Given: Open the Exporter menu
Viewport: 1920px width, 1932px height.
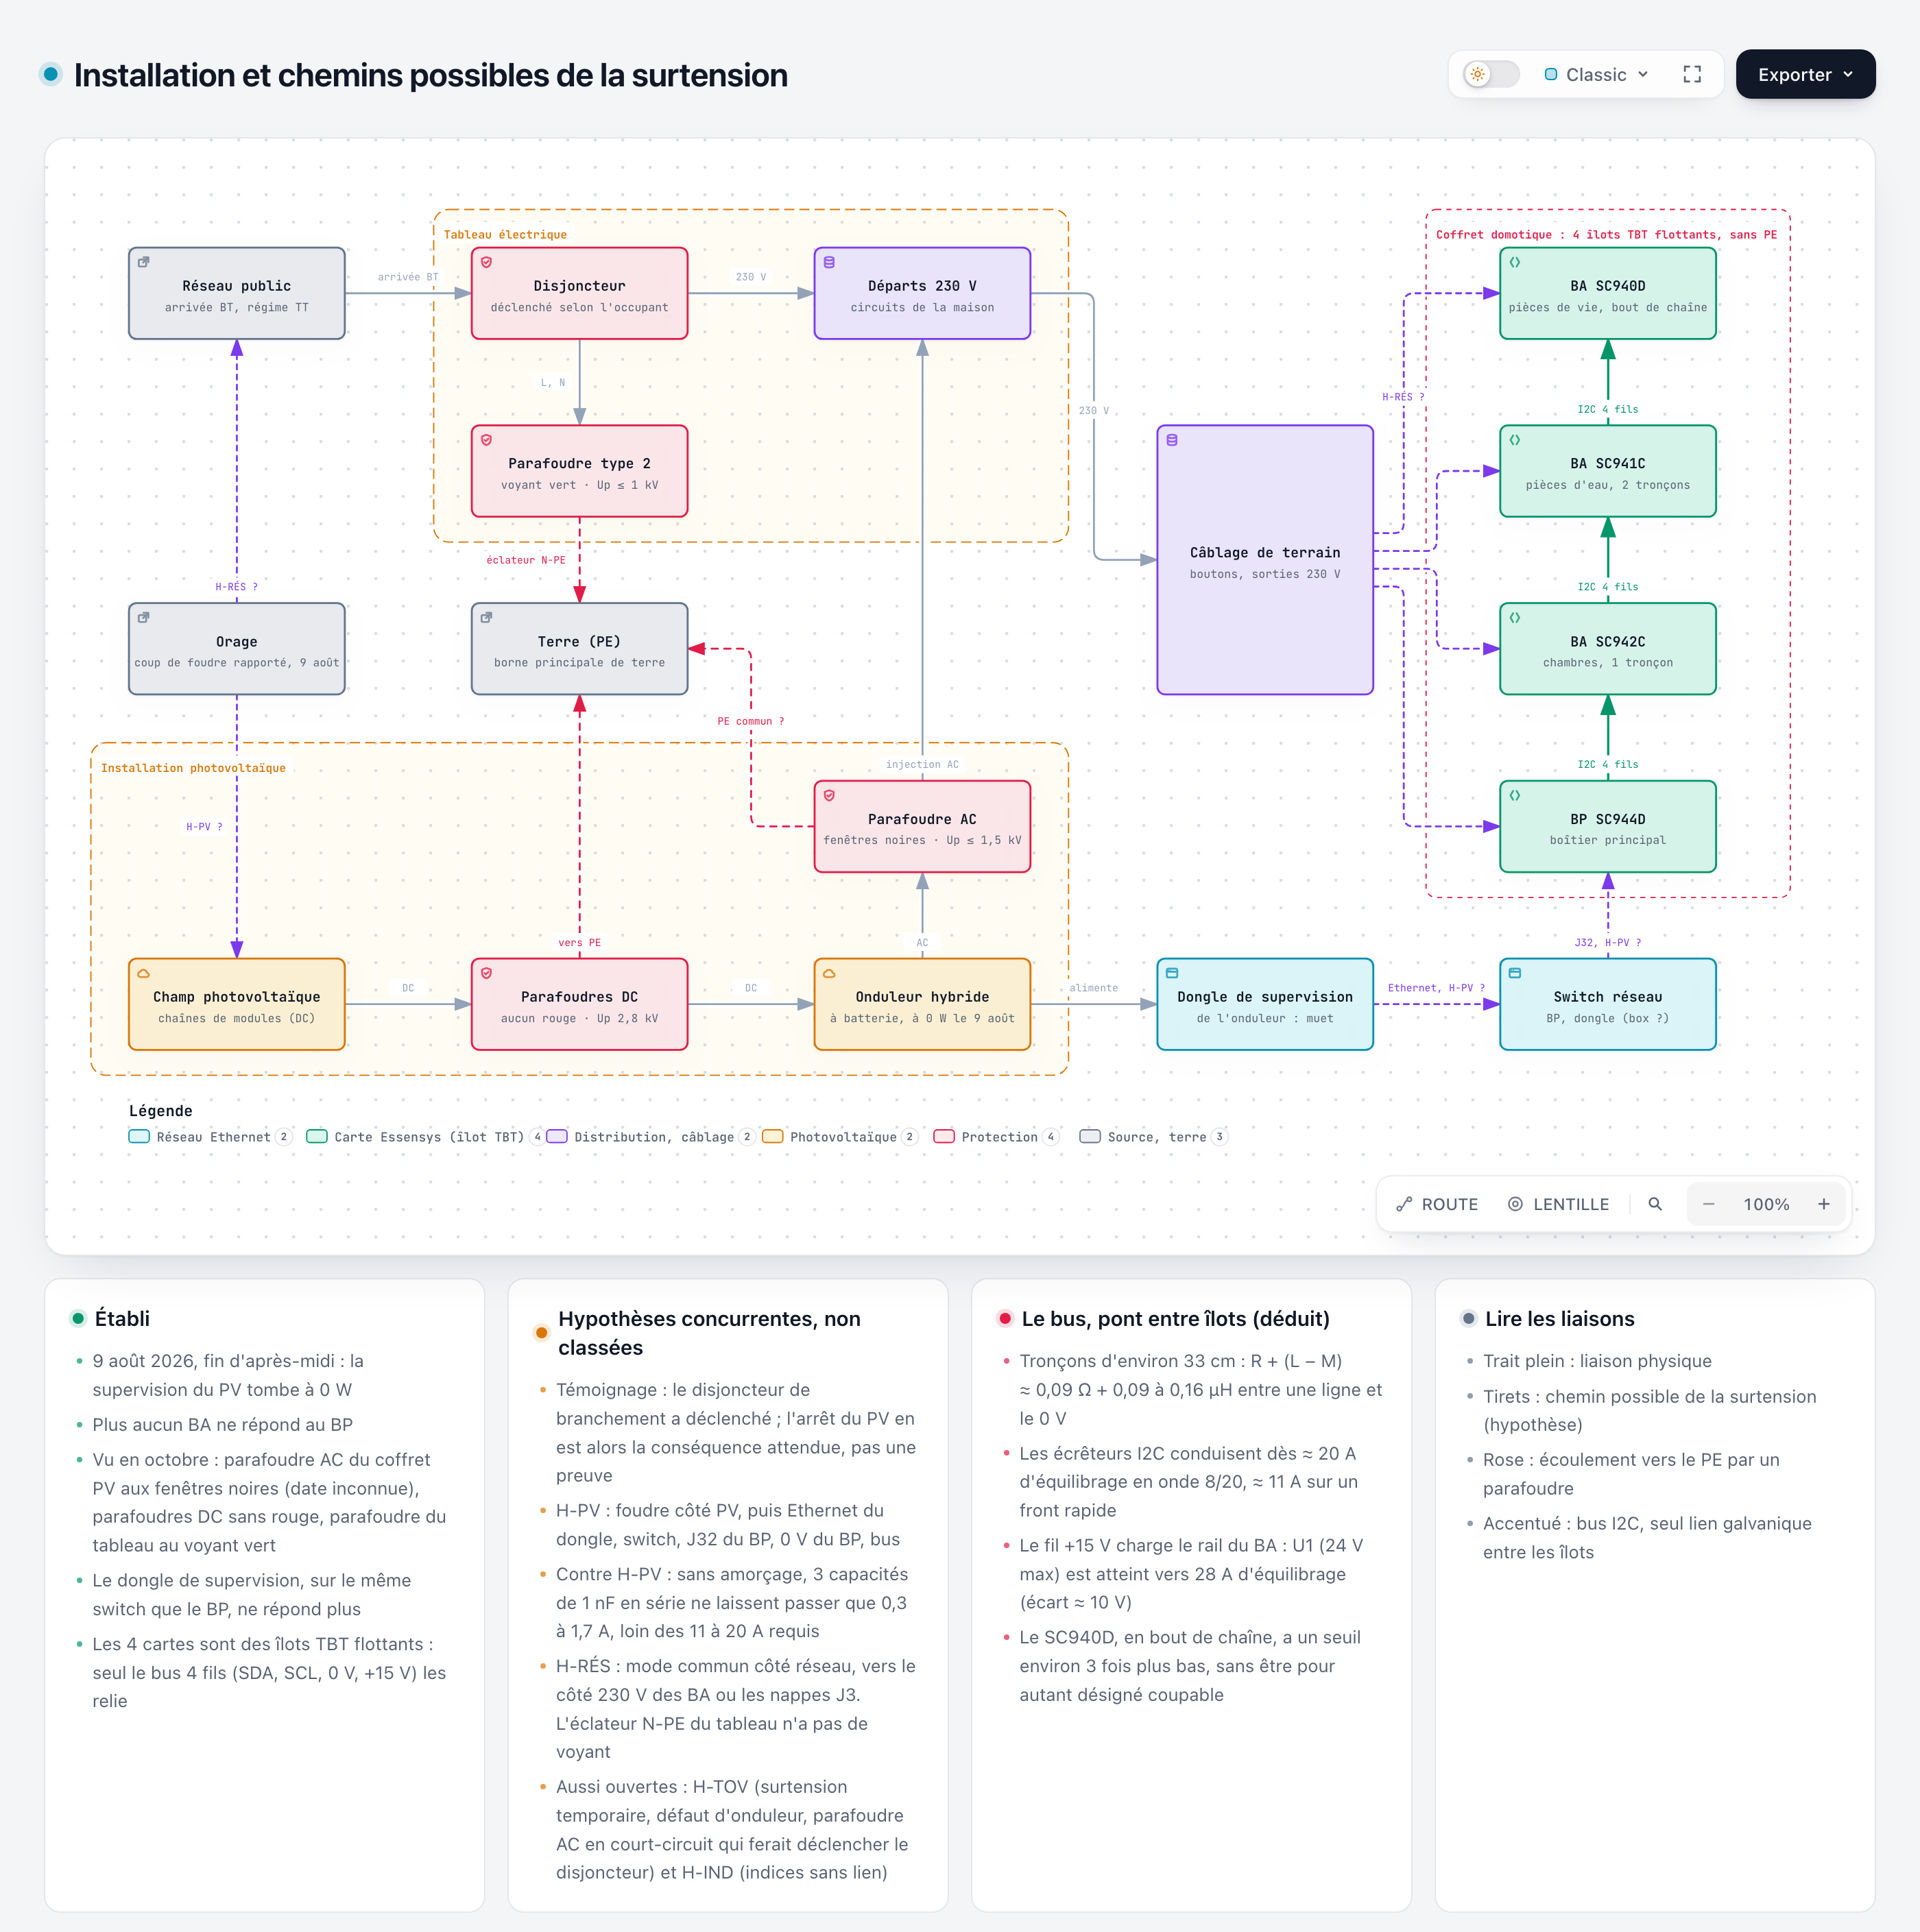Looking at the screenshot, I should point(1805,74).
